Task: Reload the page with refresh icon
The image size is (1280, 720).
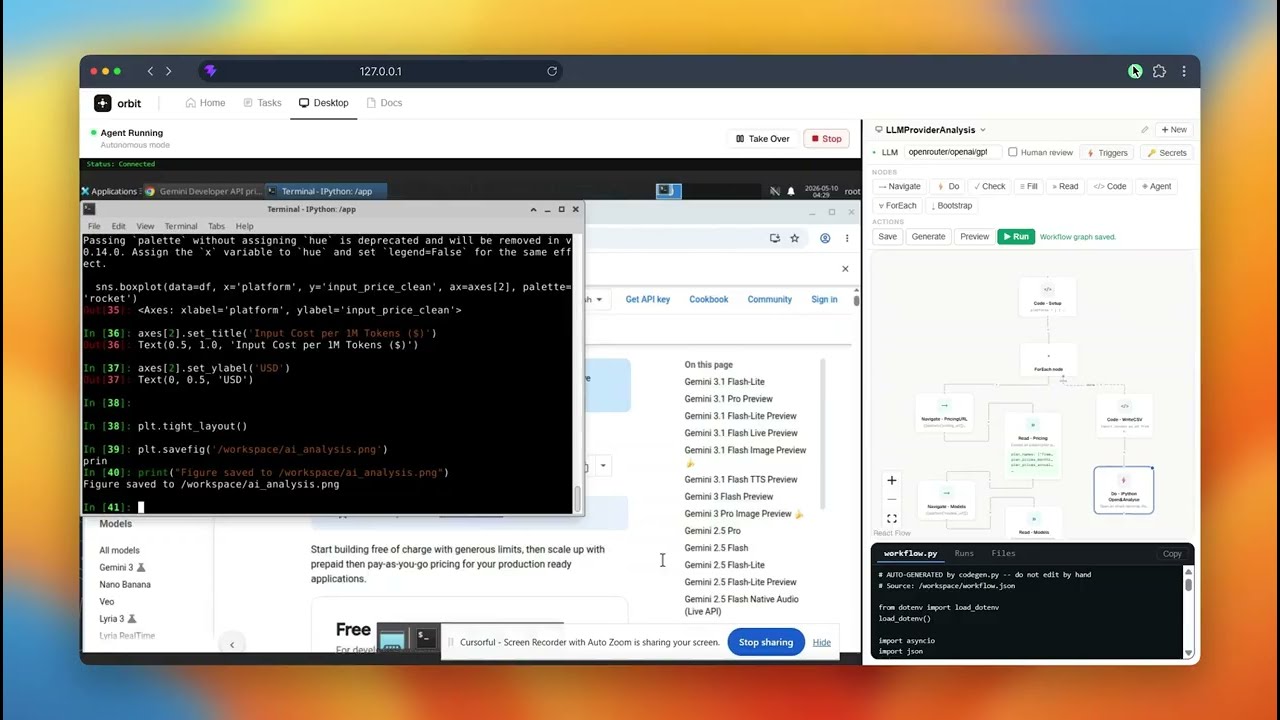Action: pos(552,71)
